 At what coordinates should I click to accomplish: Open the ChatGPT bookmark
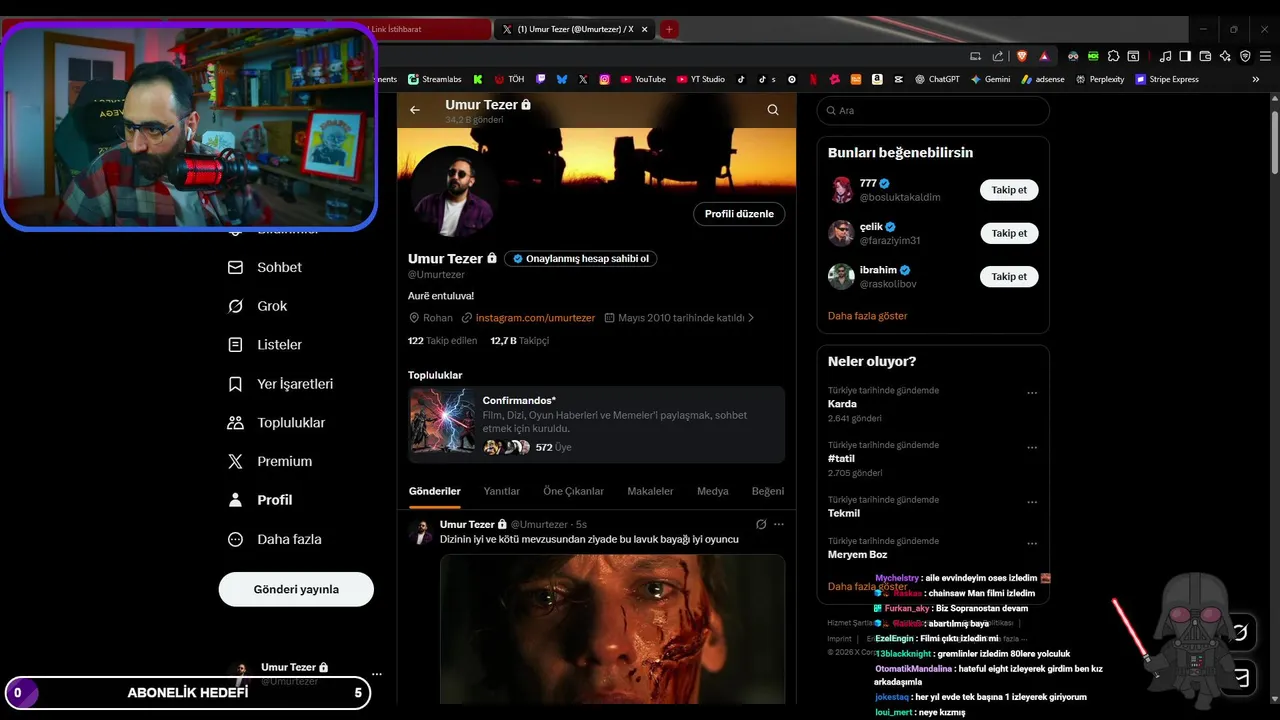pos(937,79)
